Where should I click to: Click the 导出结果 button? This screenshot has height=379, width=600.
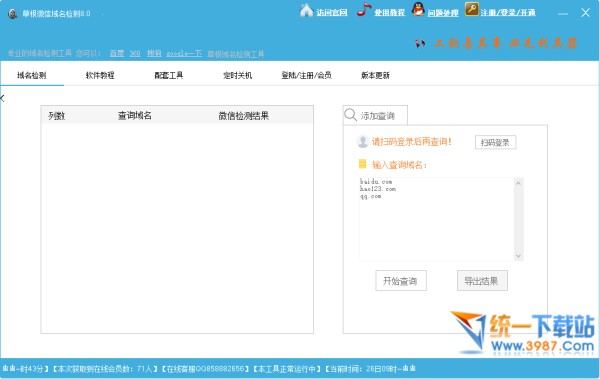pos(482,281)
